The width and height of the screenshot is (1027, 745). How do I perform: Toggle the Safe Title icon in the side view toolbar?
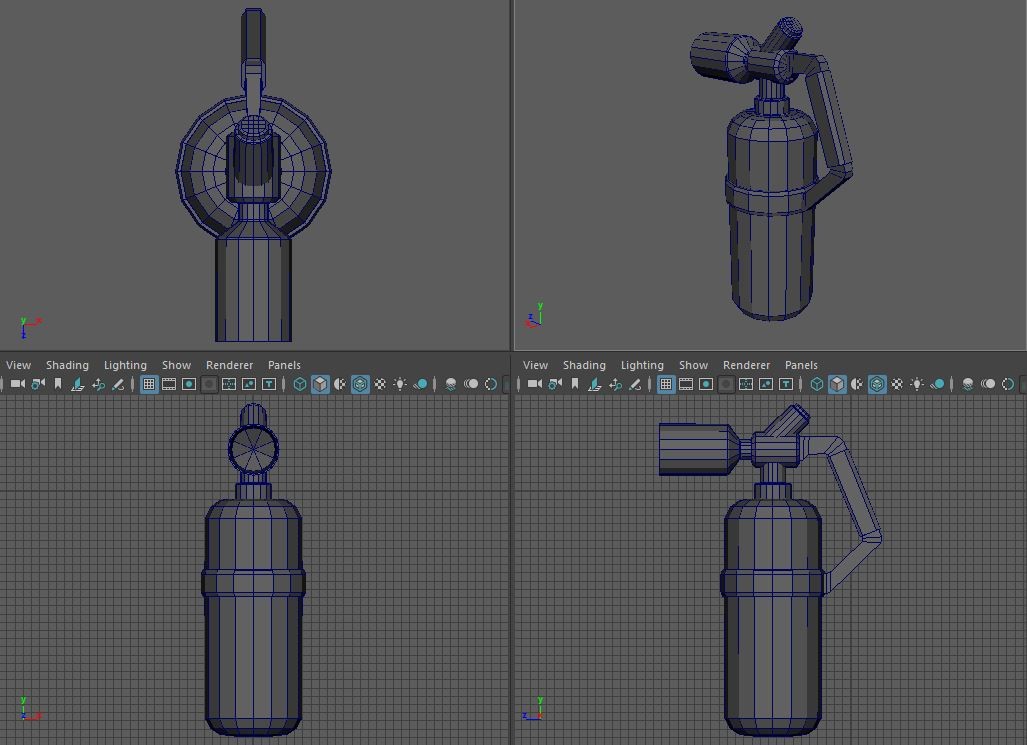[785, 384]
